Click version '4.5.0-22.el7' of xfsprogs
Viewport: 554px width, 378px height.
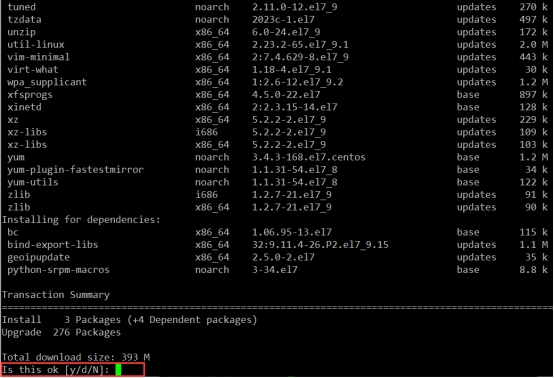pyautogui.click(x=286, y=95)
